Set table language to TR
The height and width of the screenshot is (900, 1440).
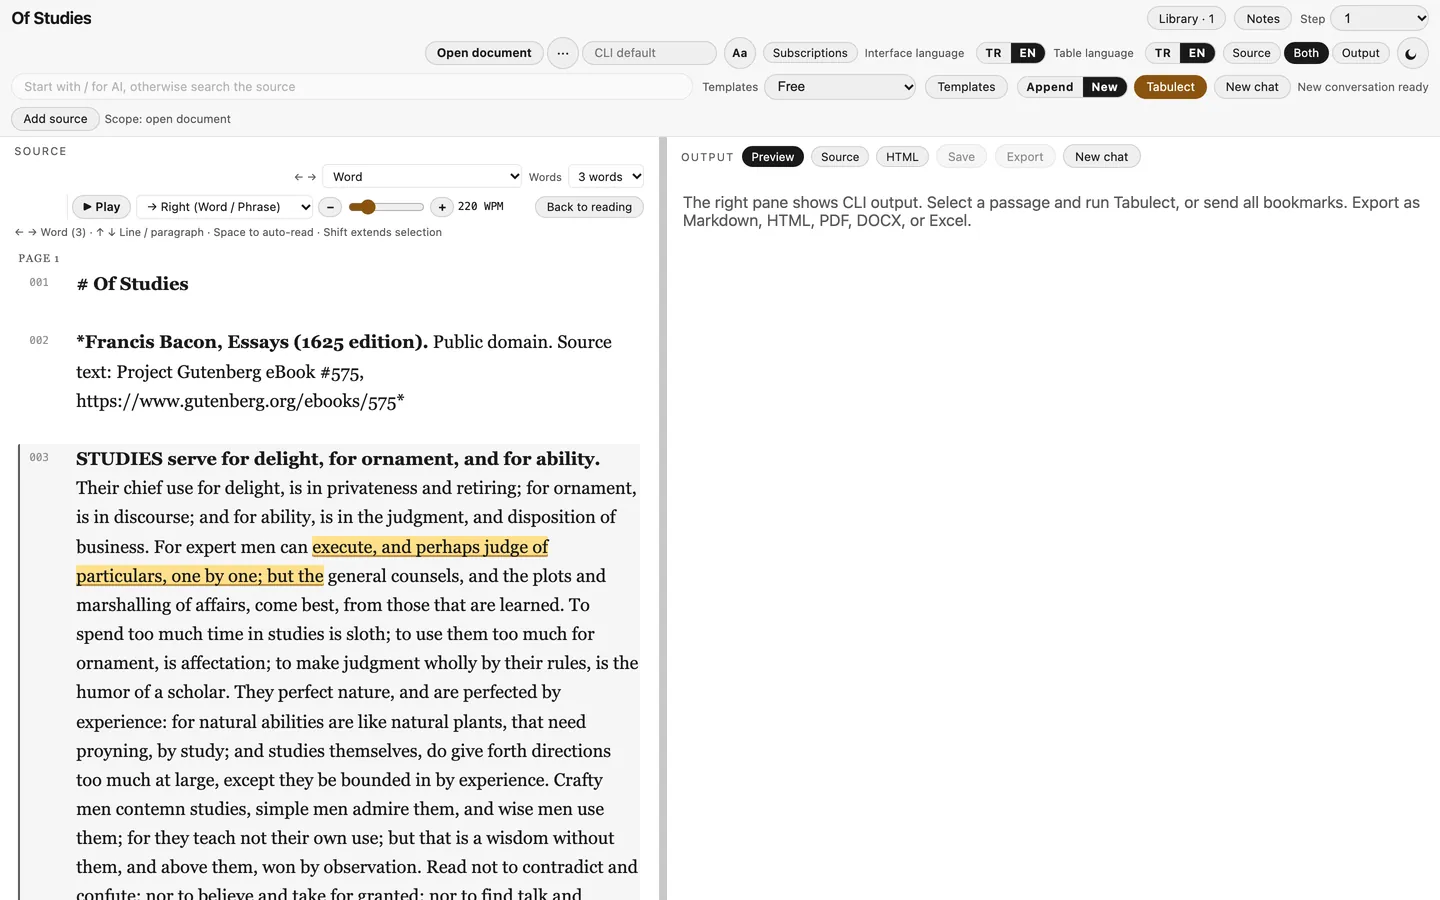1162,53
